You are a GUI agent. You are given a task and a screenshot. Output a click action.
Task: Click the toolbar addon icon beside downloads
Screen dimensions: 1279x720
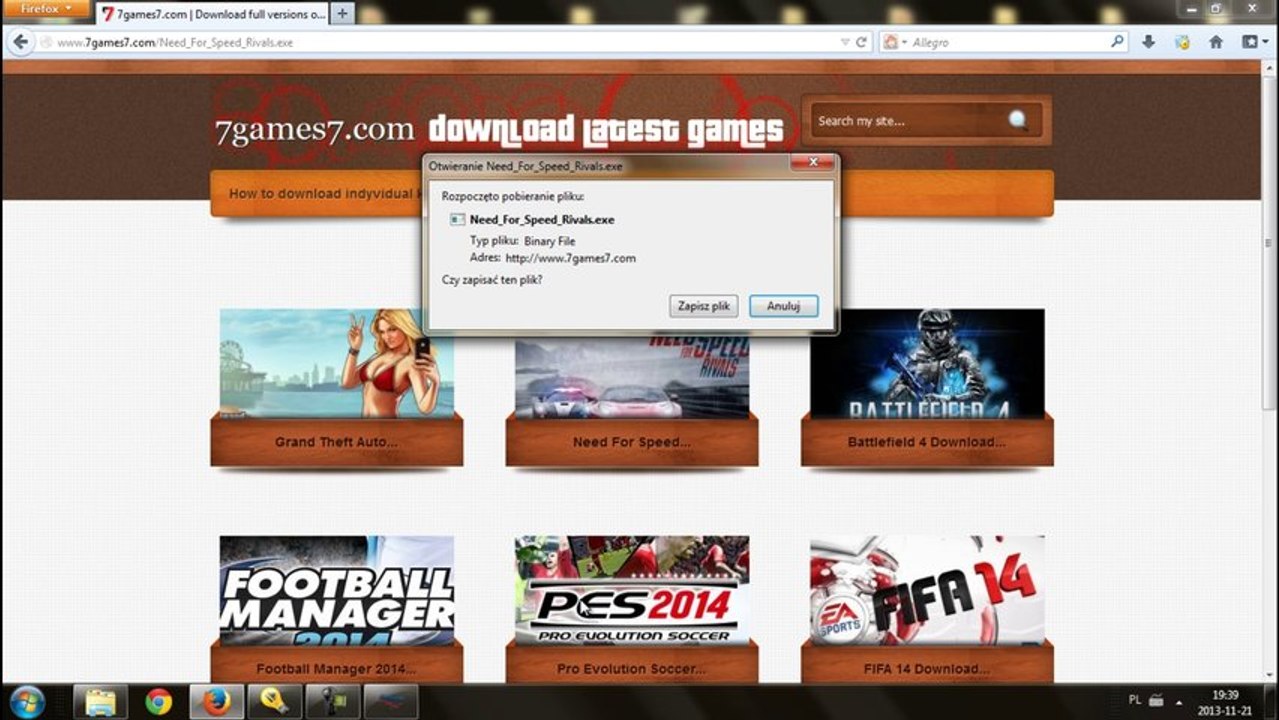pos(1182,42)
